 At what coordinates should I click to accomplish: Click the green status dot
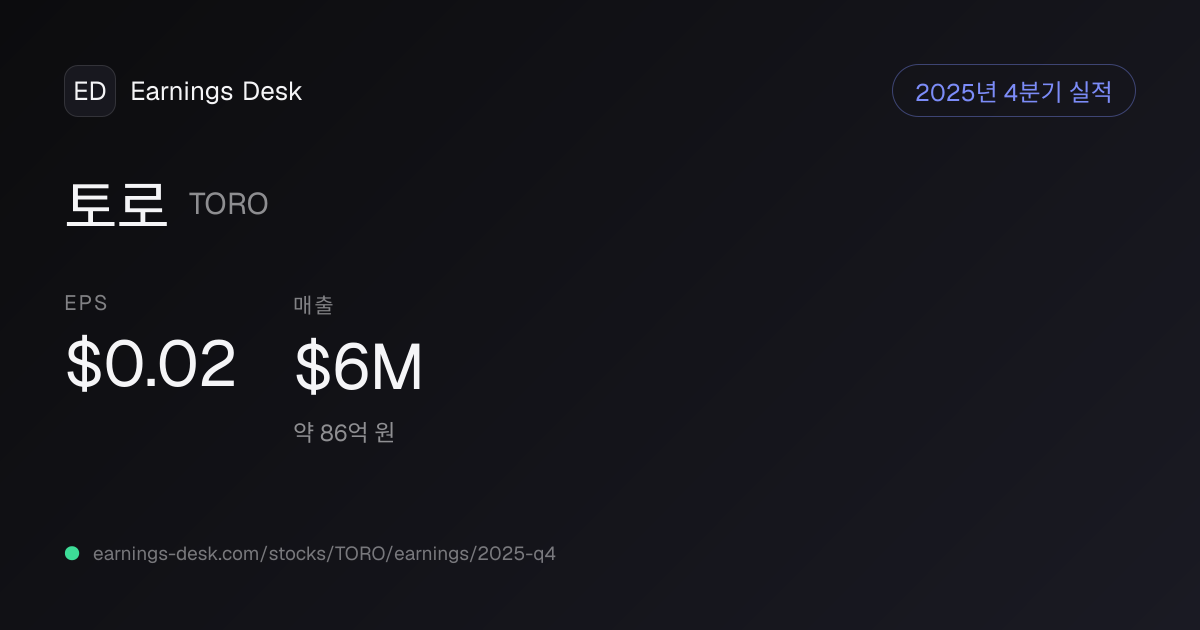[x=72, y=553]
